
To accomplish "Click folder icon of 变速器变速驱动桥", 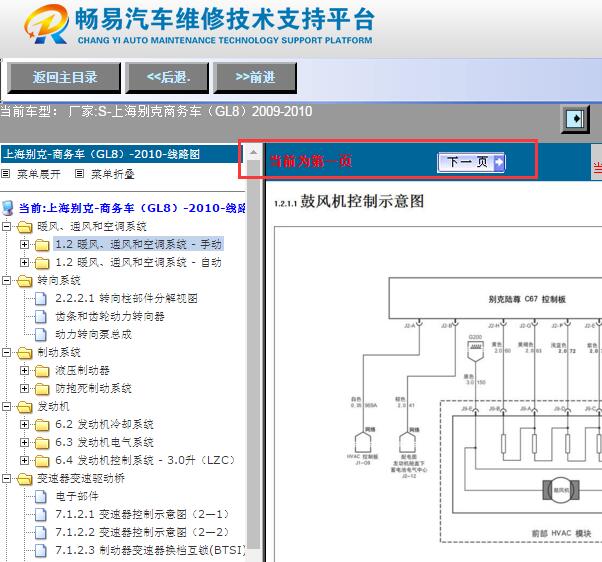I will (x=25, y=479).
